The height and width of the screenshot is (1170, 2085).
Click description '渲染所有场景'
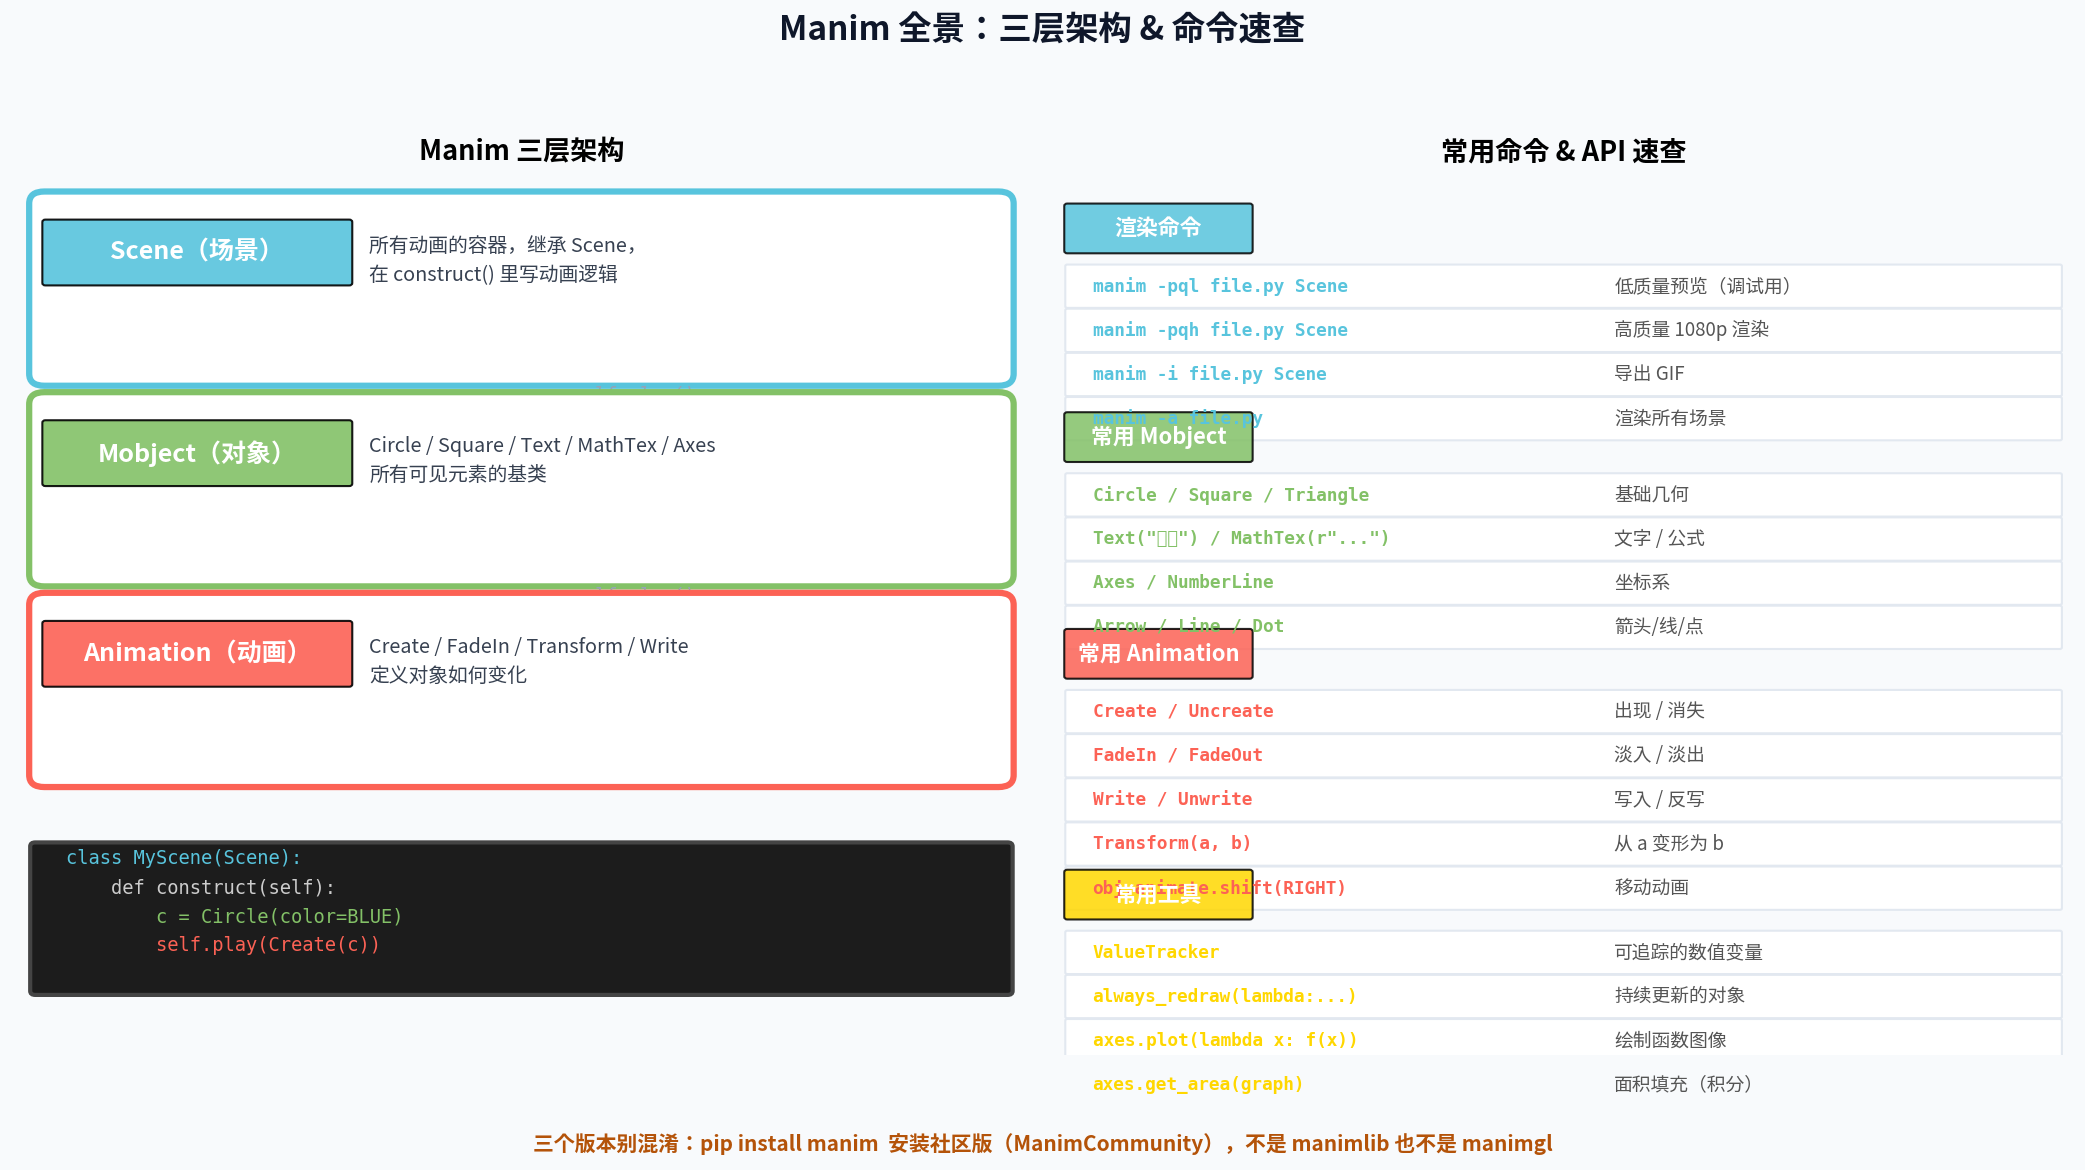tap(1670, 418)
